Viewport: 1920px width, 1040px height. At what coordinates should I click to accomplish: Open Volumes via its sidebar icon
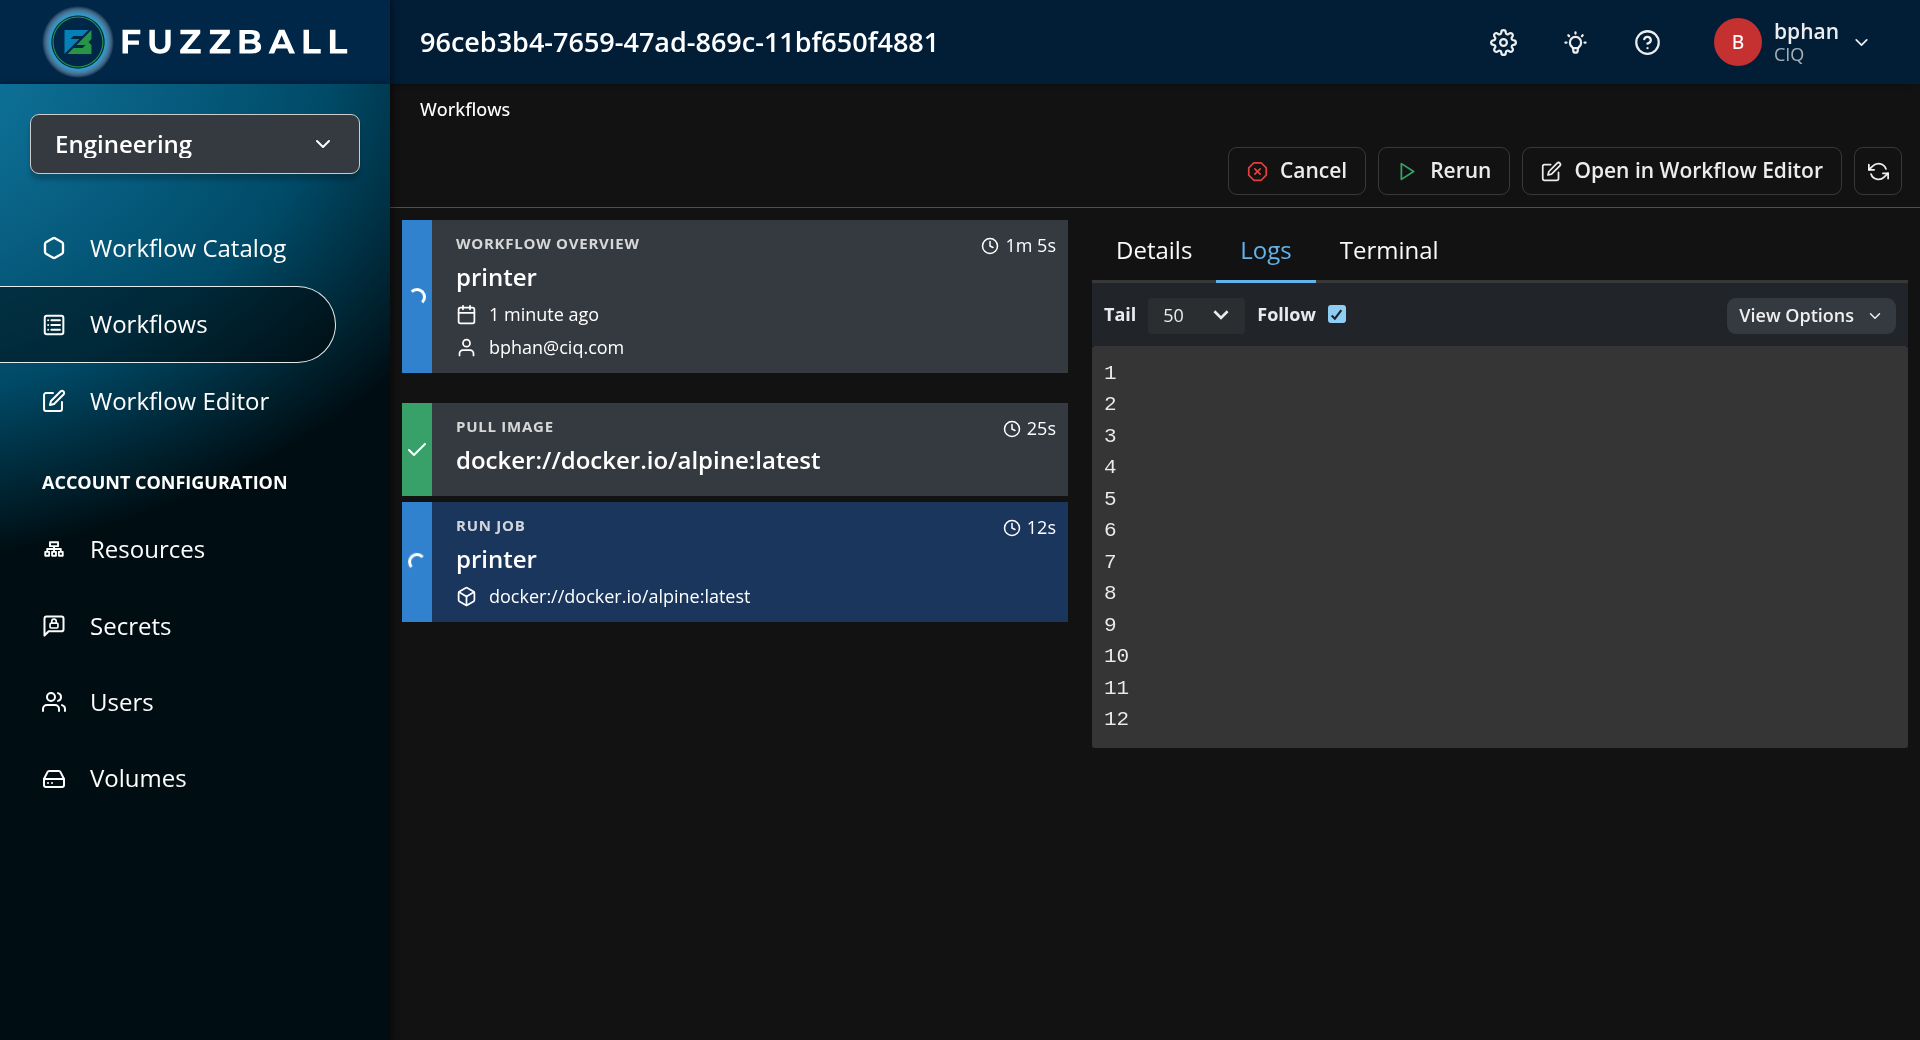click(x=54, y=778)
